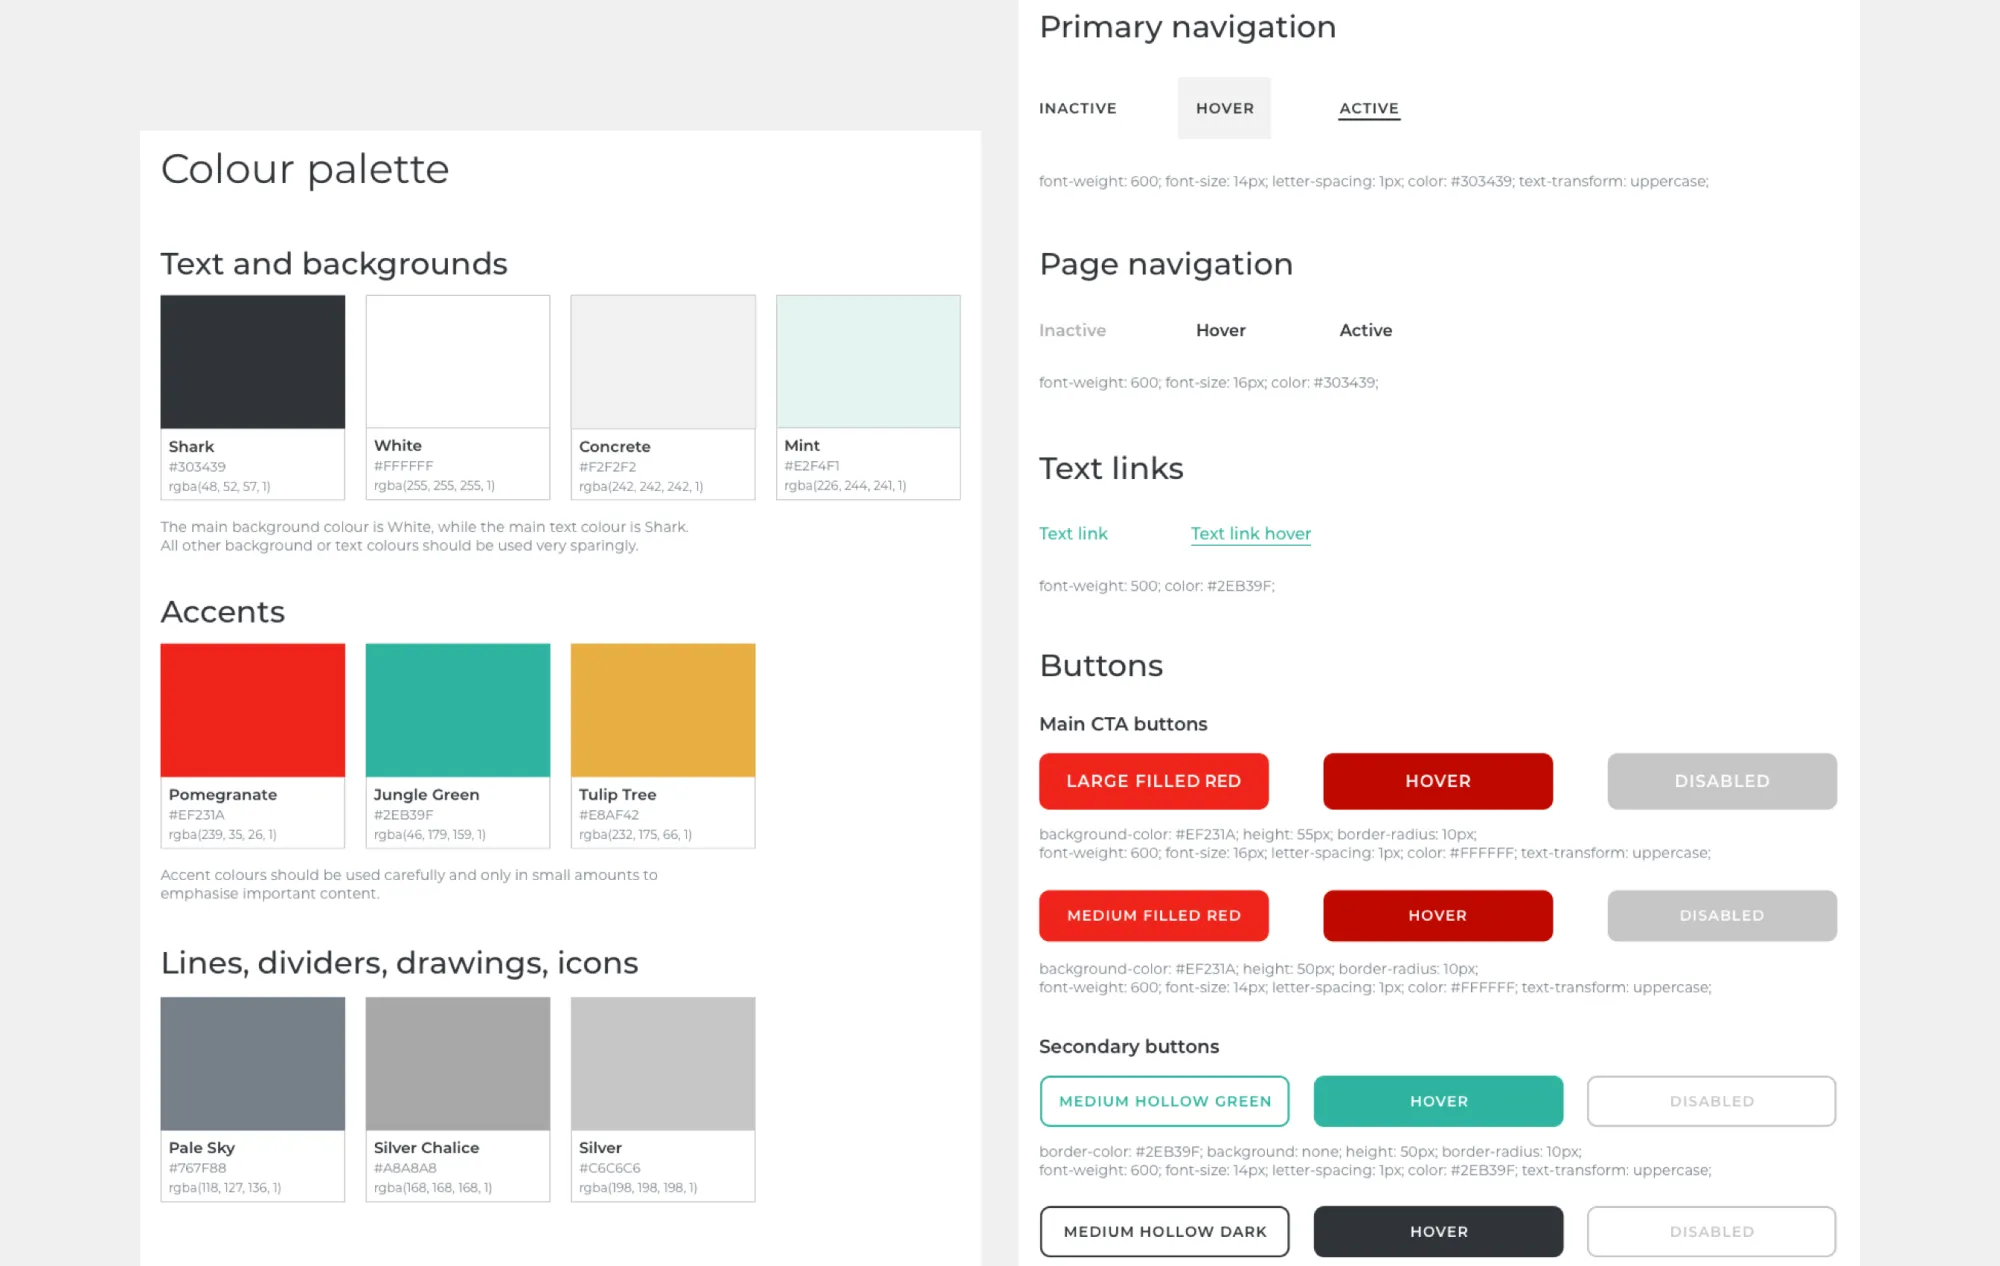
Task: Switch to the ACTIVE primary navigation item
Action: (x=1368, y=108)
